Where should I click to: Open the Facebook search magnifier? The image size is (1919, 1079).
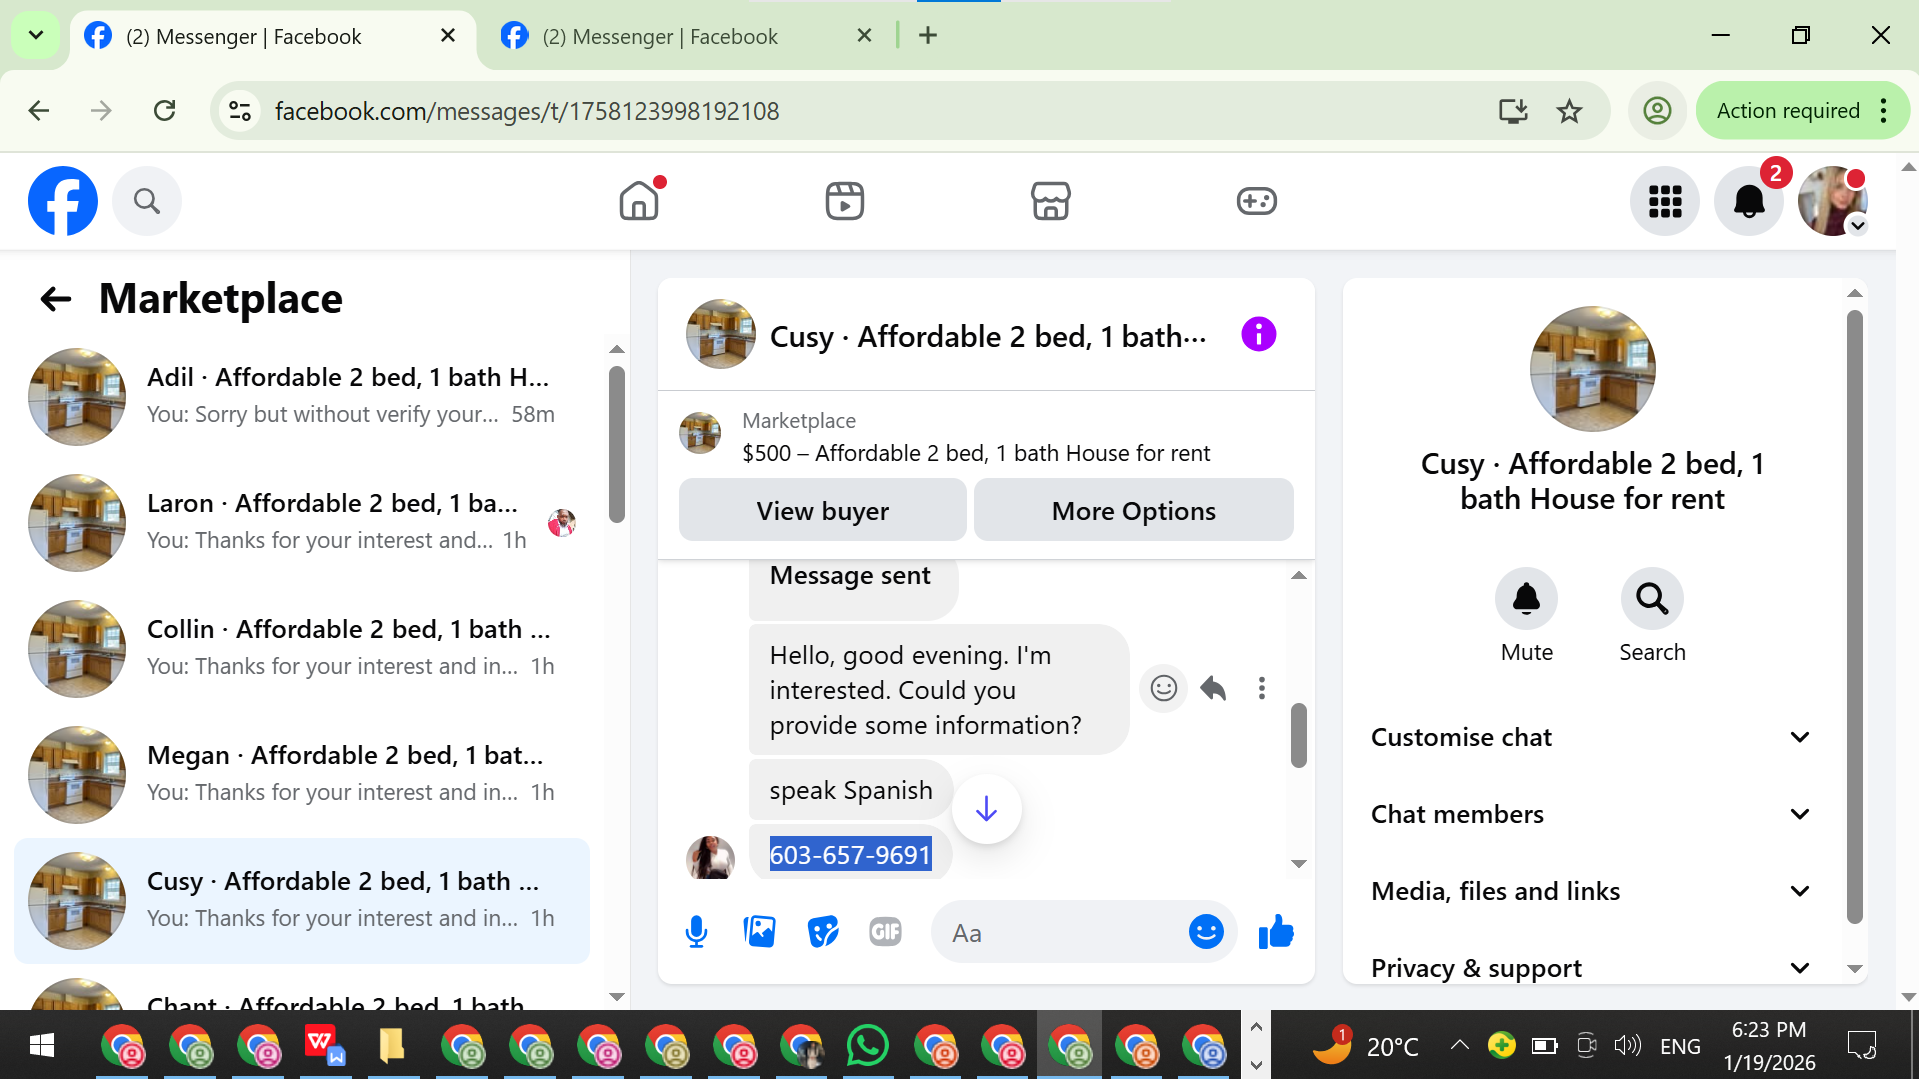[x=147, y=201]
